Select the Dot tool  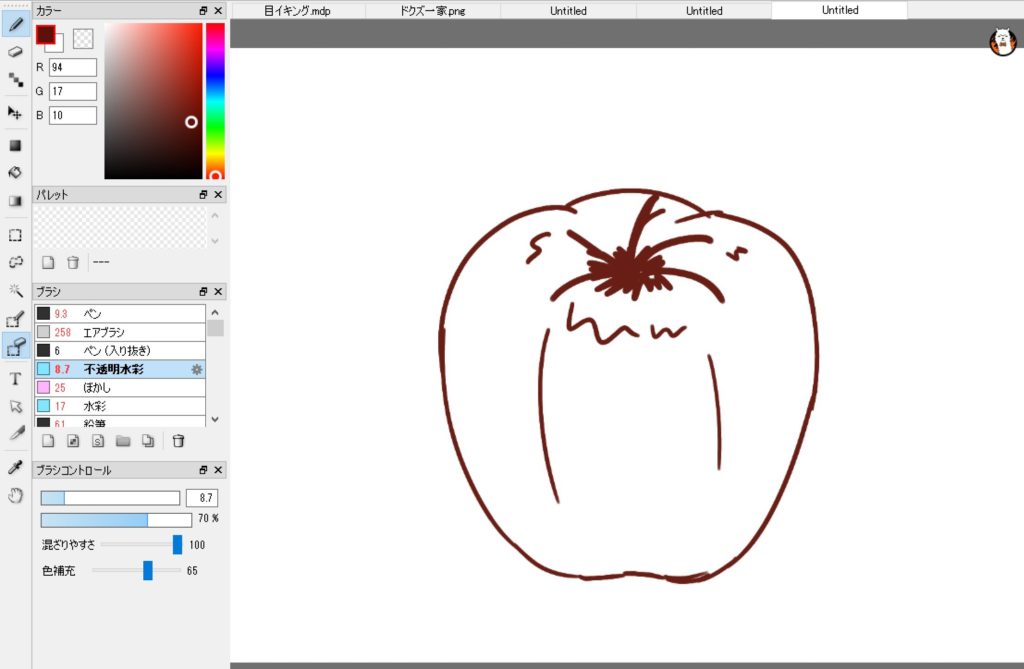pyautogui.click(x=15, y=79)
